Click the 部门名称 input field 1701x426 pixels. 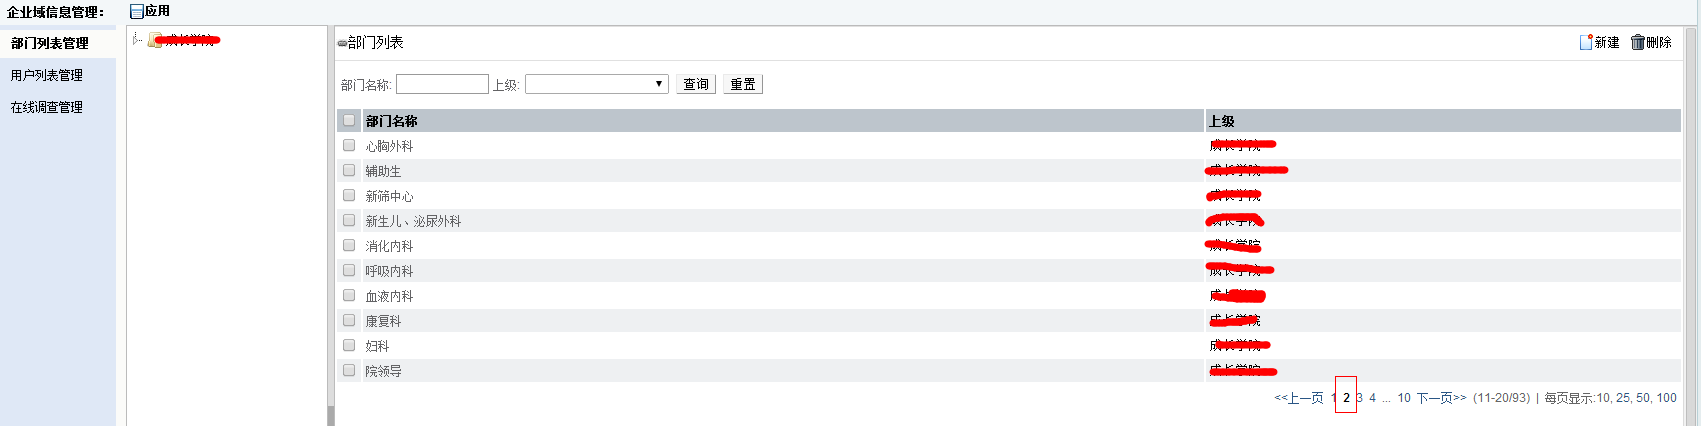[442, 84]
